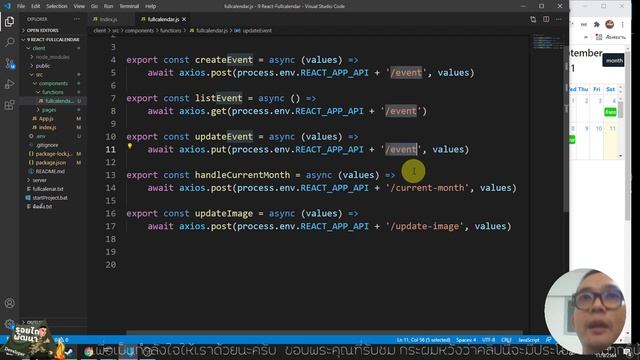This screenshot has width=640, height=360.
Task: Expand the node_modules folder
Action: click(x=52, y=57)
